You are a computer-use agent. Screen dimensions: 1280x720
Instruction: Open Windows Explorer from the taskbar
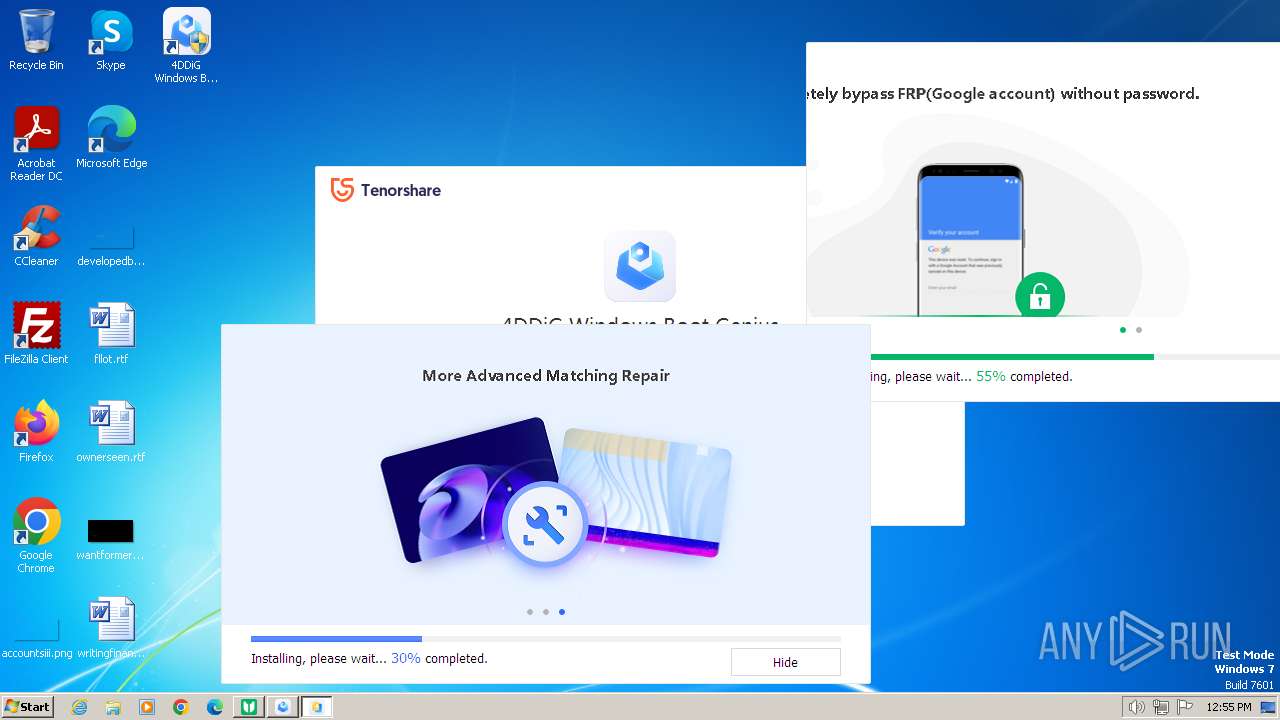(x=113, y=707)
